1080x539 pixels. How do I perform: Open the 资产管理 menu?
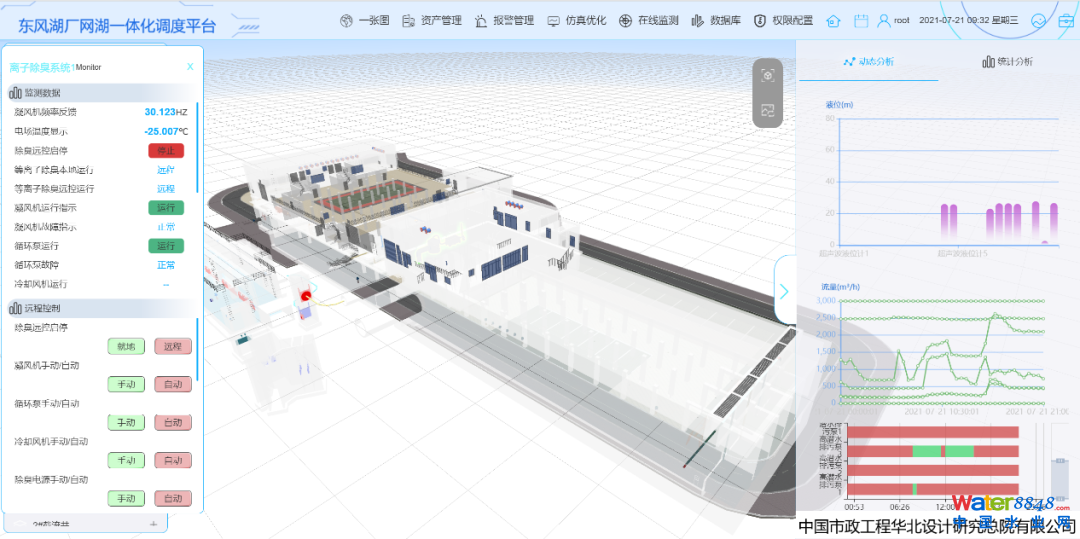pyautogui.click(x=432, y=20)
